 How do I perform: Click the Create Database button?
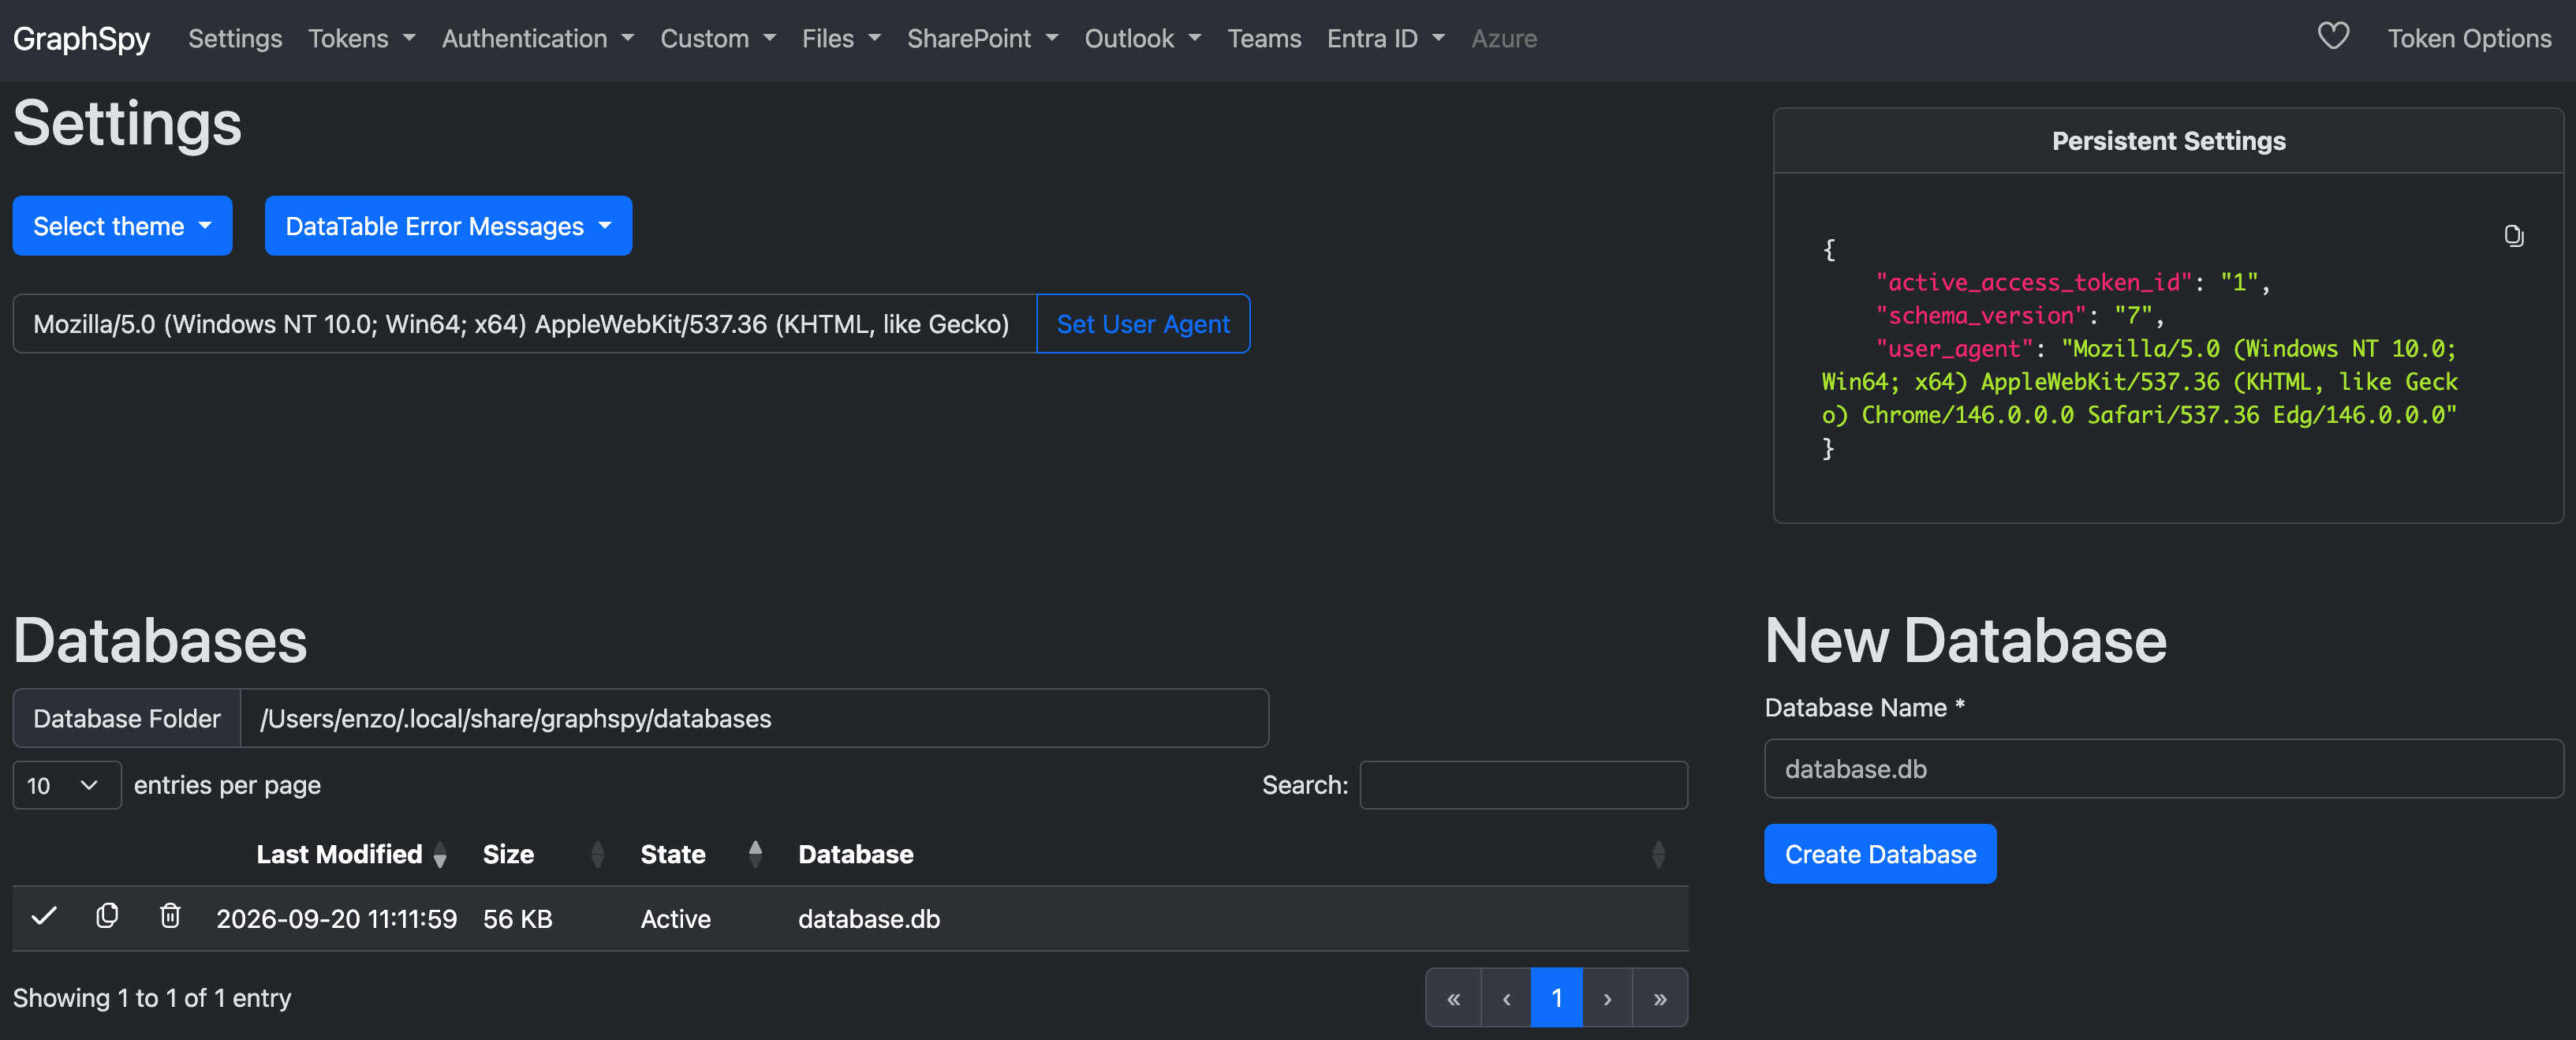pos(1879,854)
